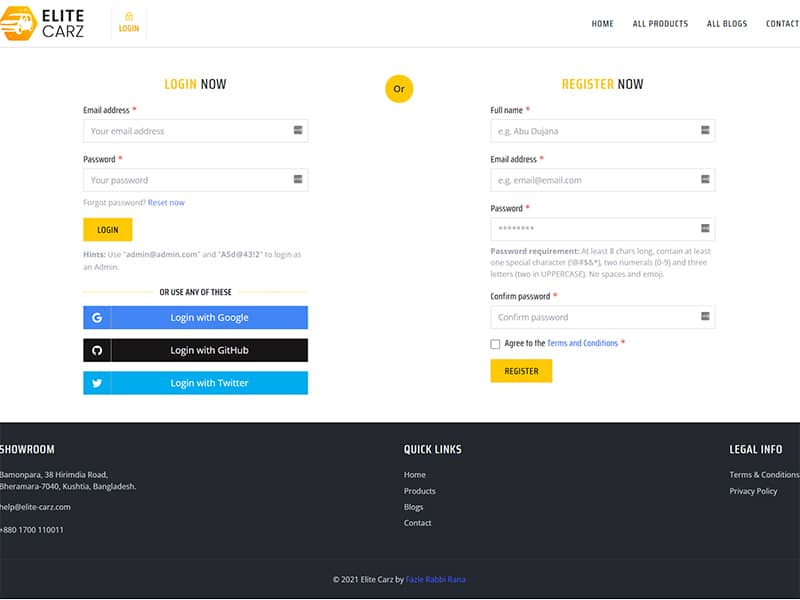Image resolution: width=800 pixels, height=600 pixels.
Task: Click the Google icon on login button
Action: coord(97,318)
